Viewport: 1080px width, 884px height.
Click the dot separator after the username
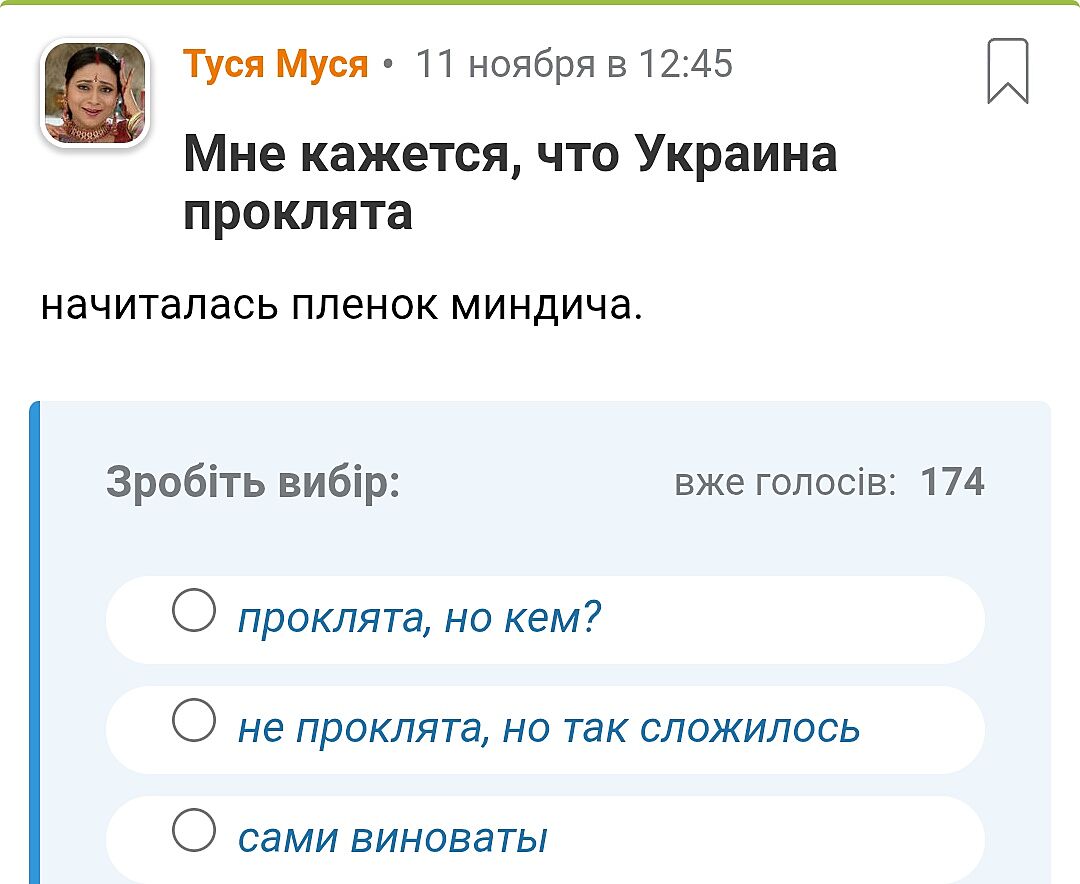(x=388, y=66)
